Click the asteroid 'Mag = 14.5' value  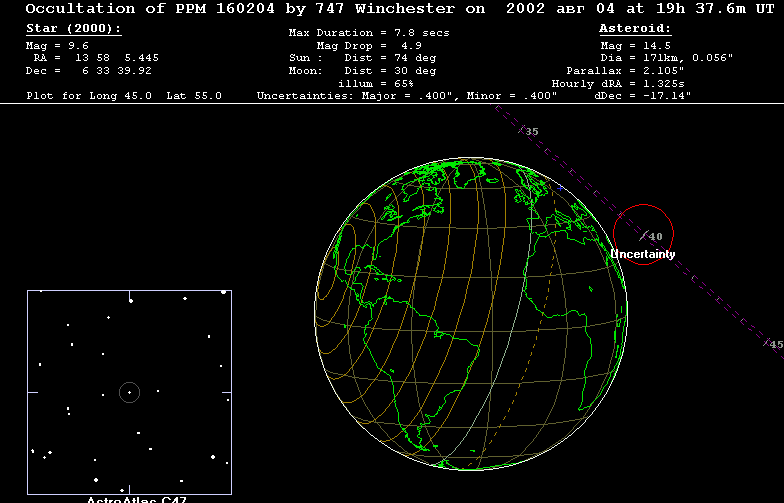(x=636, y=46)
